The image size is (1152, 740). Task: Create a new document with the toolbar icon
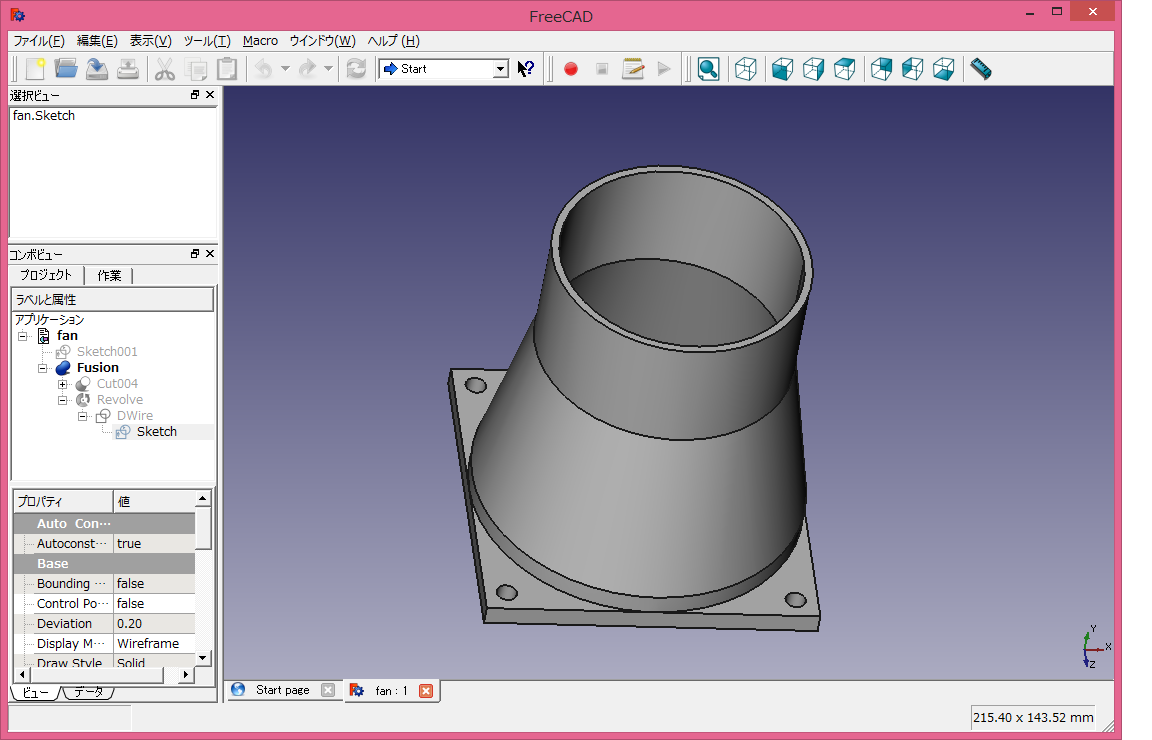[35, 69]
